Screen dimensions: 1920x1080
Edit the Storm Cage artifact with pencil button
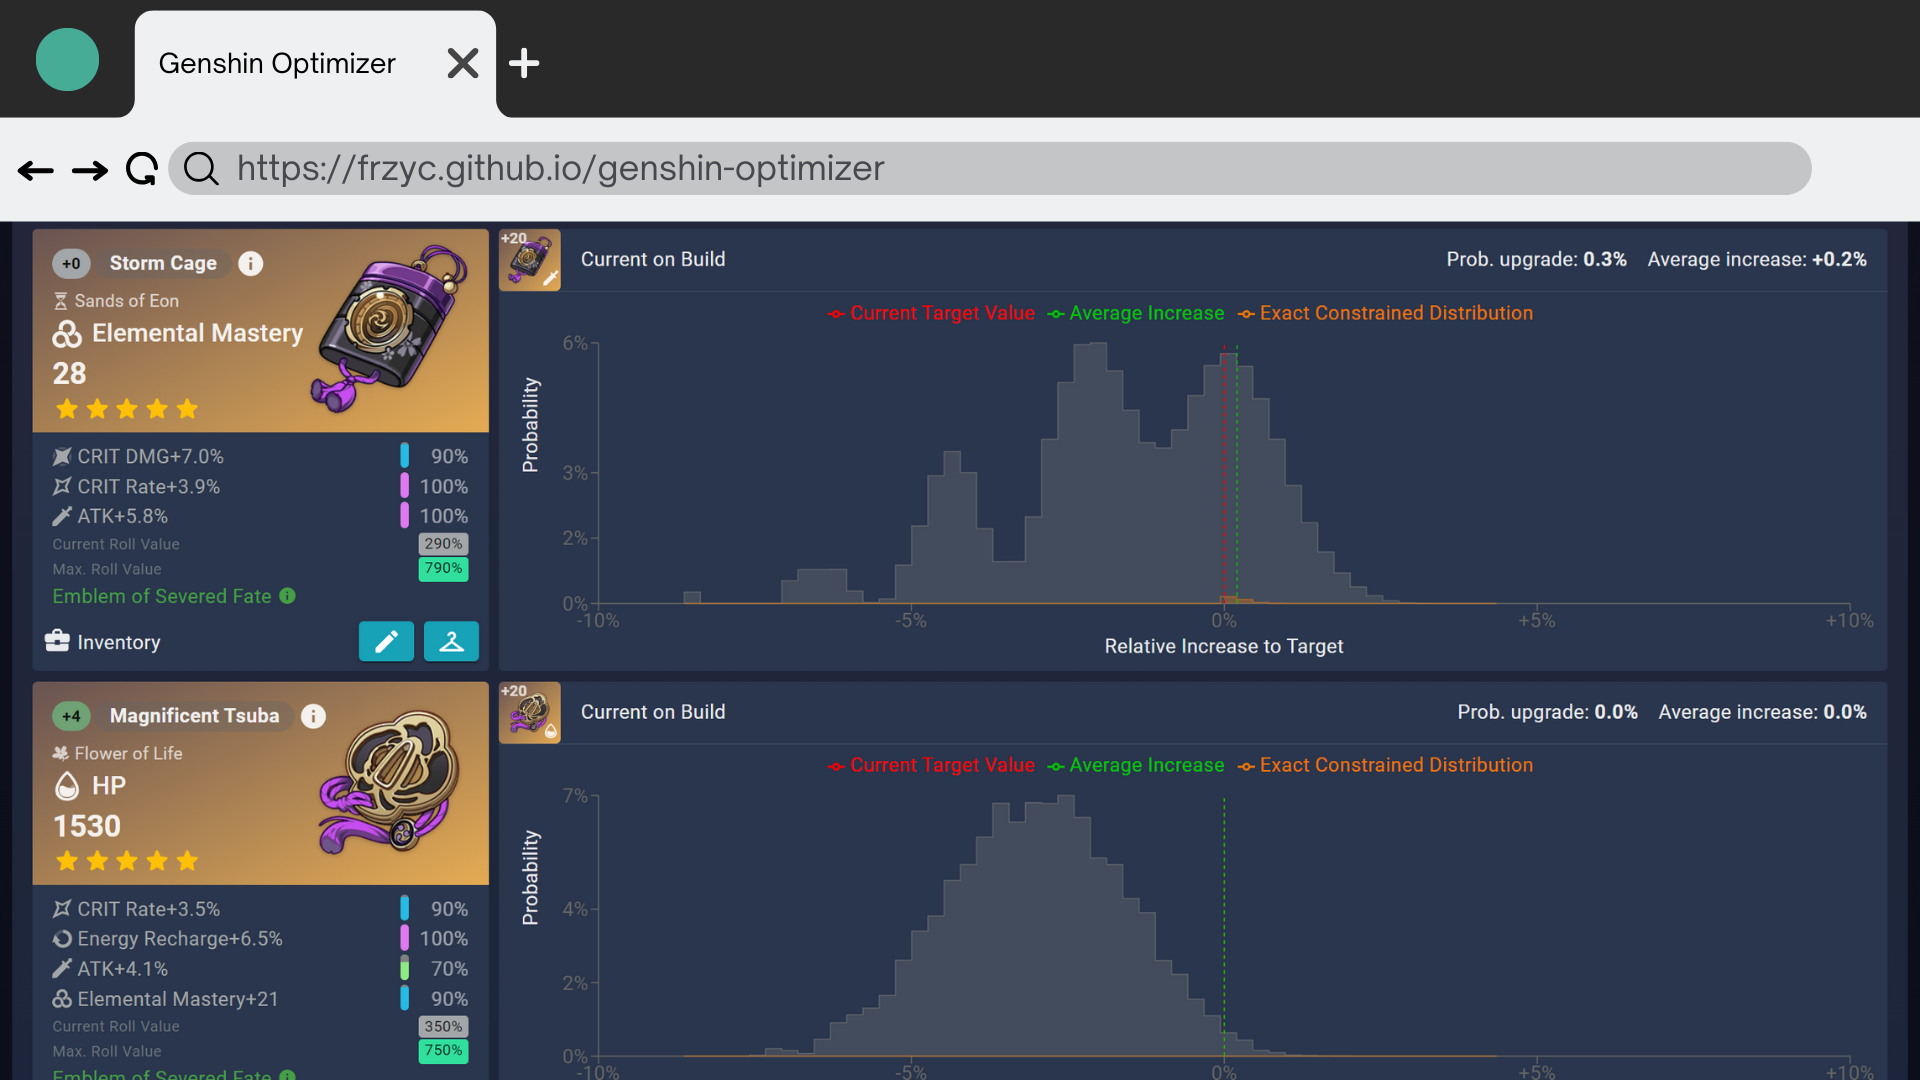click(386, 642)
